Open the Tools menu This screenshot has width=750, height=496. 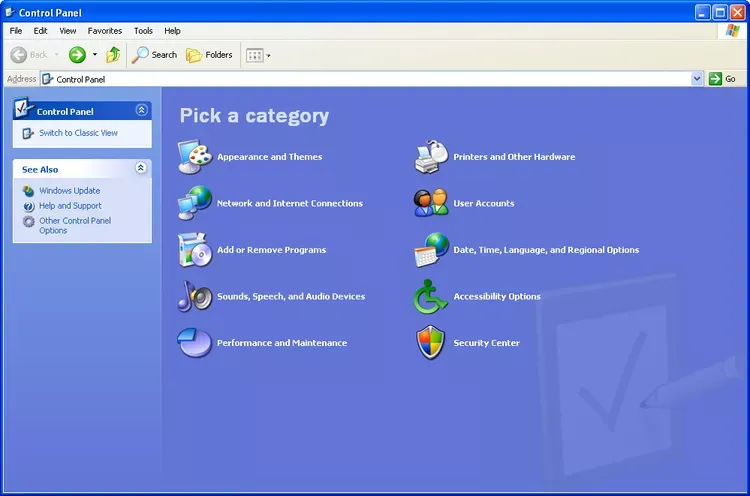tap(144, 31)
